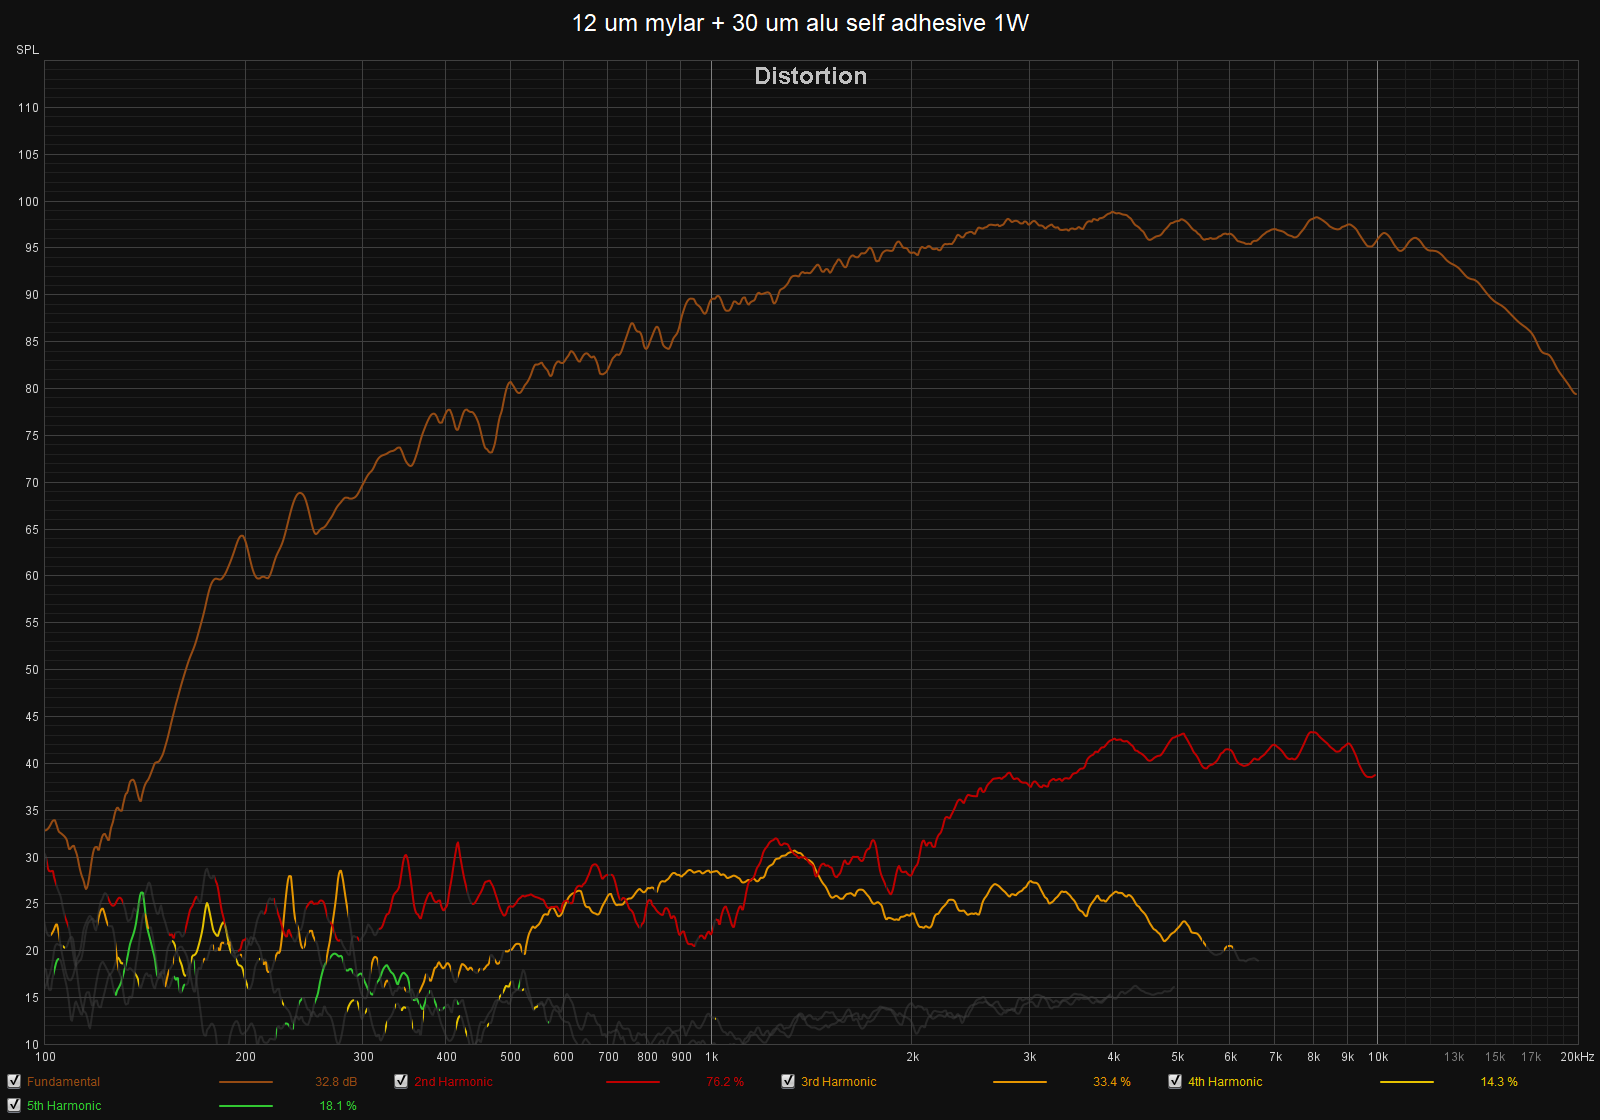Click the 2nd Harmonic legend label

453,1082
